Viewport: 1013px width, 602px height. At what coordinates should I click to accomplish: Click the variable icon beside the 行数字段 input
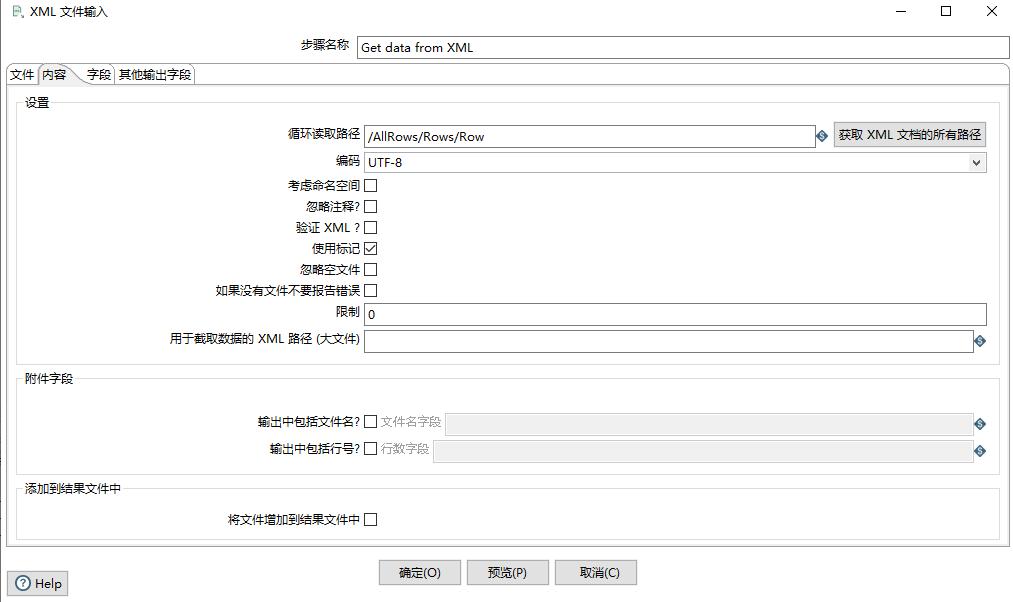[x=979, y=450]
